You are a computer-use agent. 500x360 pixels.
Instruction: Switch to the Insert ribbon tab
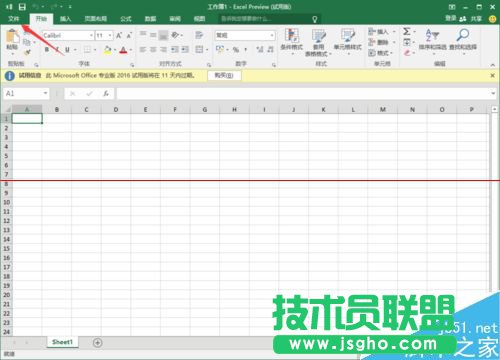[65, 19]
